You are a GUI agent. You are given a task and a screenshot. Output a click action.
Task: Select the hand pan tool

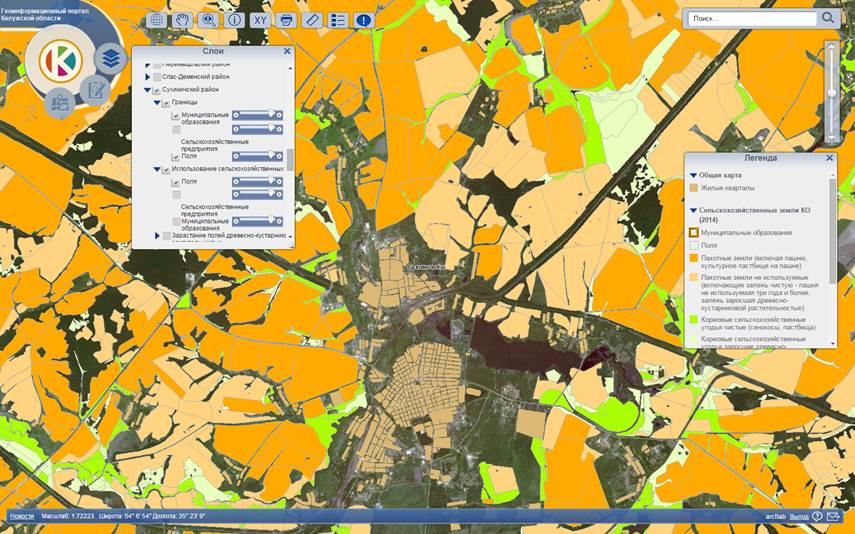click(x=182, y=19)
